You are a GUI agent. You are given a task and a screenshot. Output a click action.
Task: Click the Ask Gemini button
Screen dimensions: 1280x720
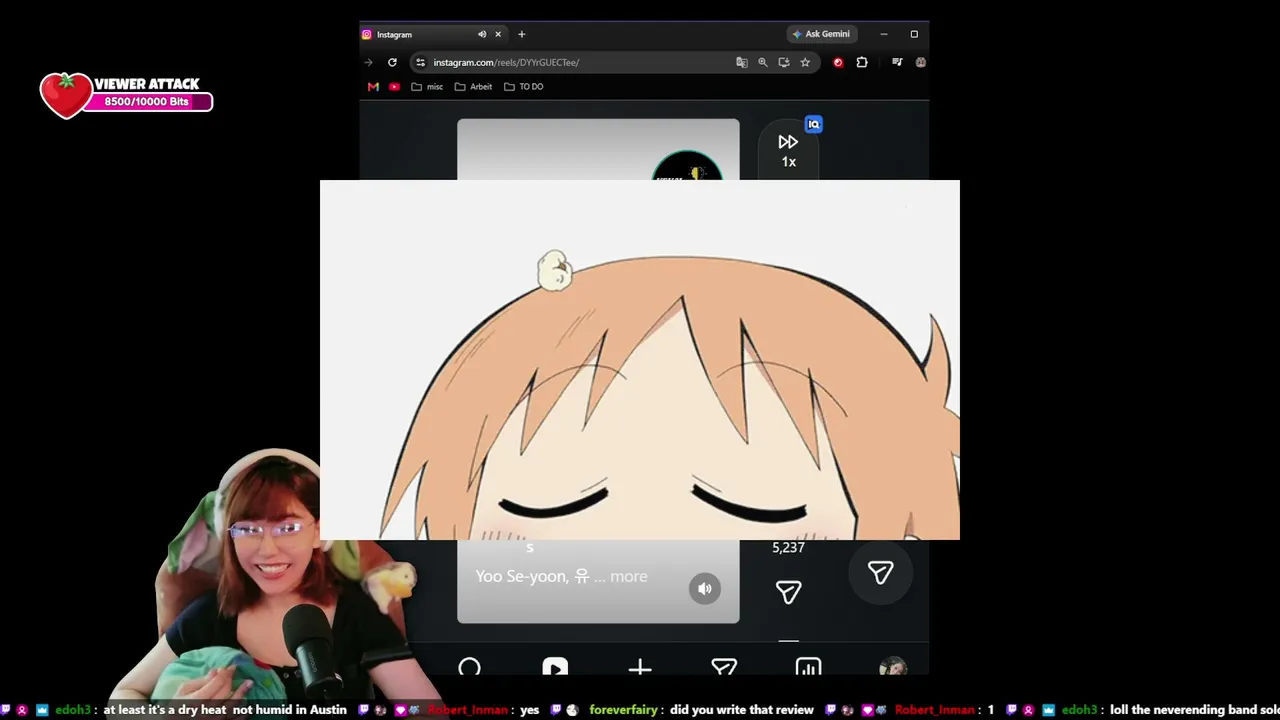click(x=821, y=34)
